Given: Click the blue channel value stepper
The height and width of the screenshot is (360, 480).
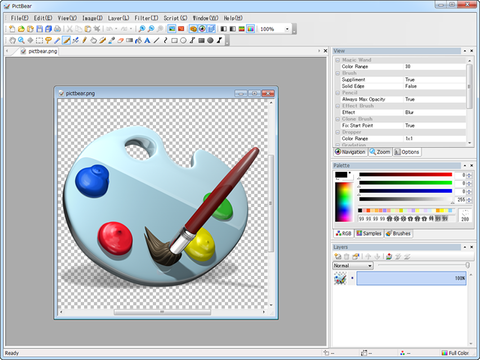Looking at the screenshot, I should pyautogui.click(x=469, y=191).
